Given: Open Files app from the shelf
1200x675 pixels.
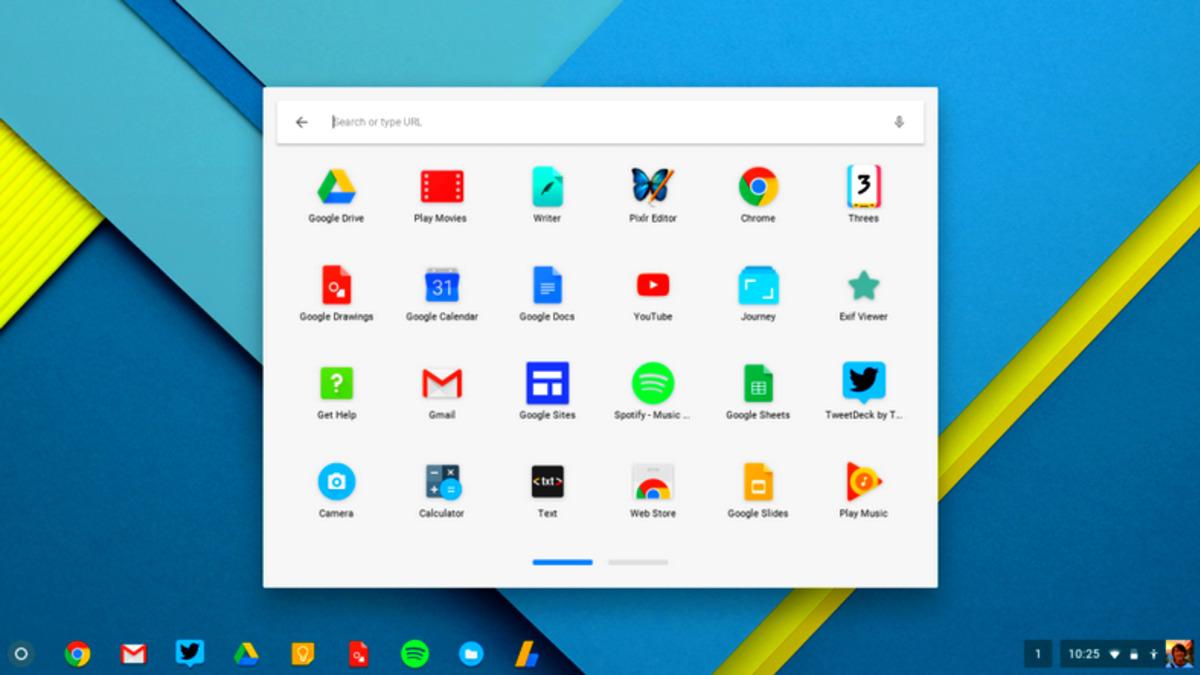Looking at the screenshot, I should (471, 654).
